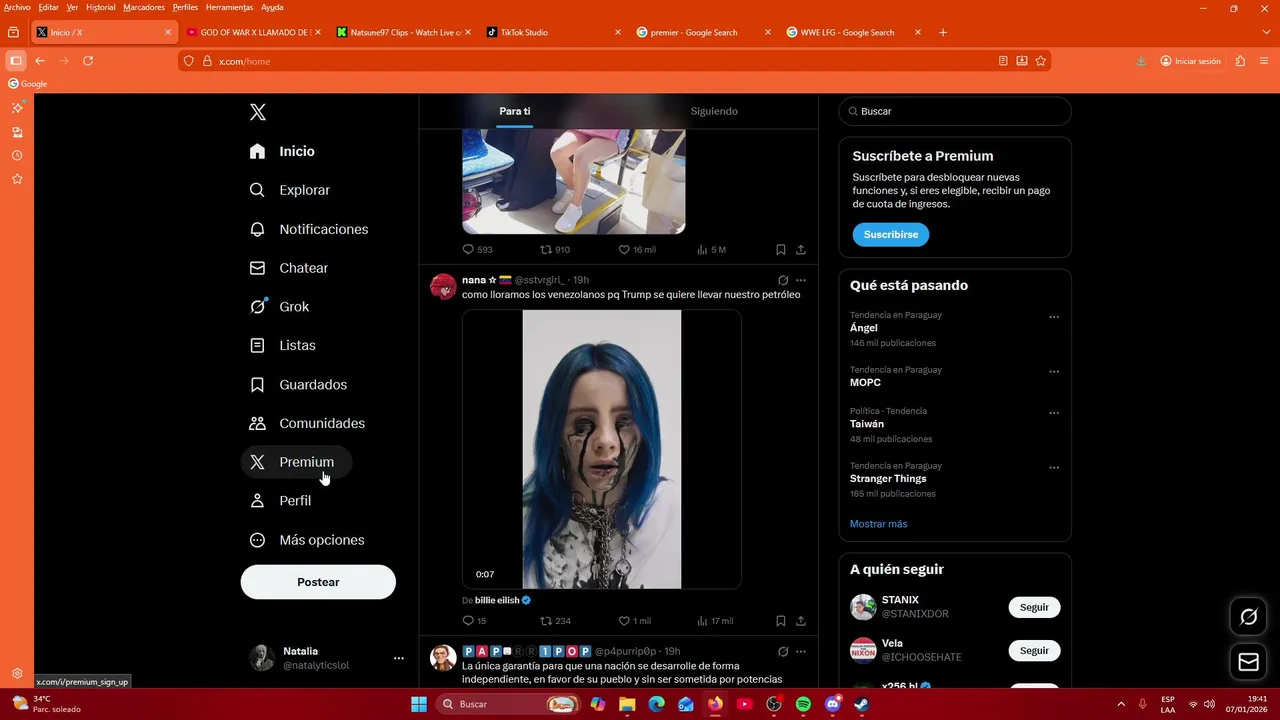1280x720 pixels.
Task: Open the Historial menu
Action: (x=100, y=7)
